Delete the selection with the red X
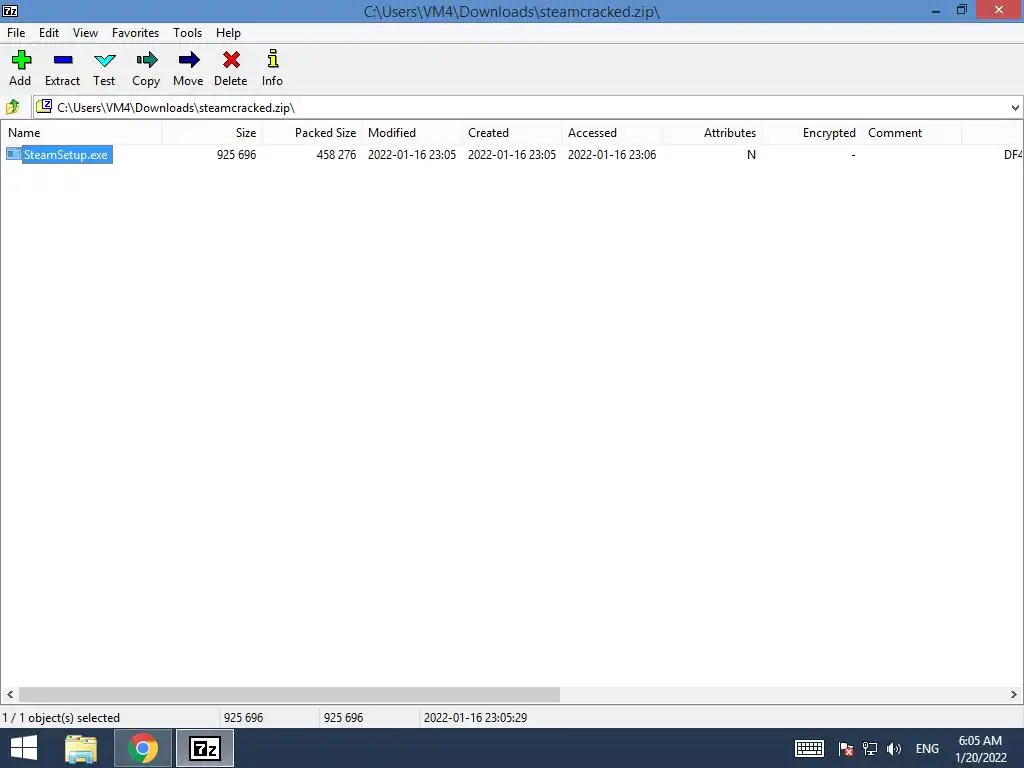This screenshot has width=1024, height=768. [231, 60]
